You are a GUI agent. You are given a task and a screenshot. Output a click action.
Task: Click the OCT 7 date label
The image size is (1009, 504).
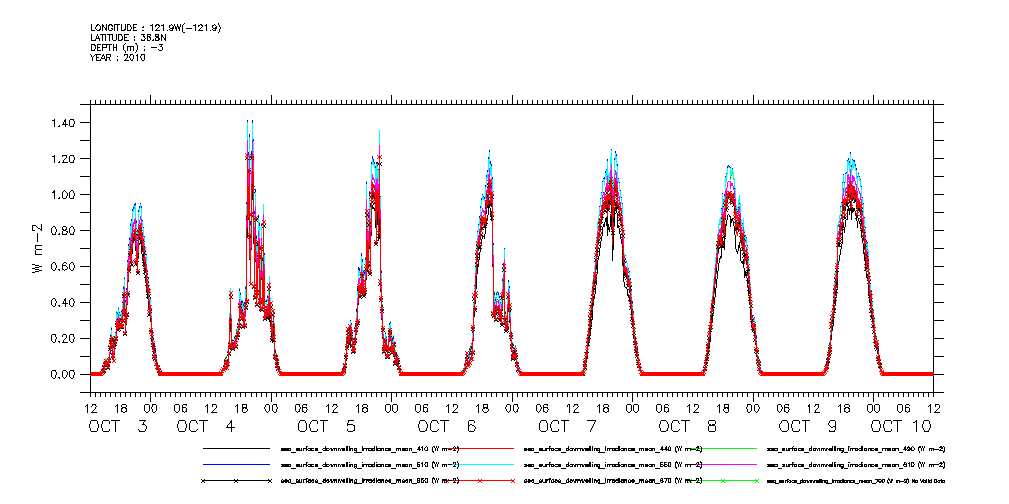click(x=569, y=426)
